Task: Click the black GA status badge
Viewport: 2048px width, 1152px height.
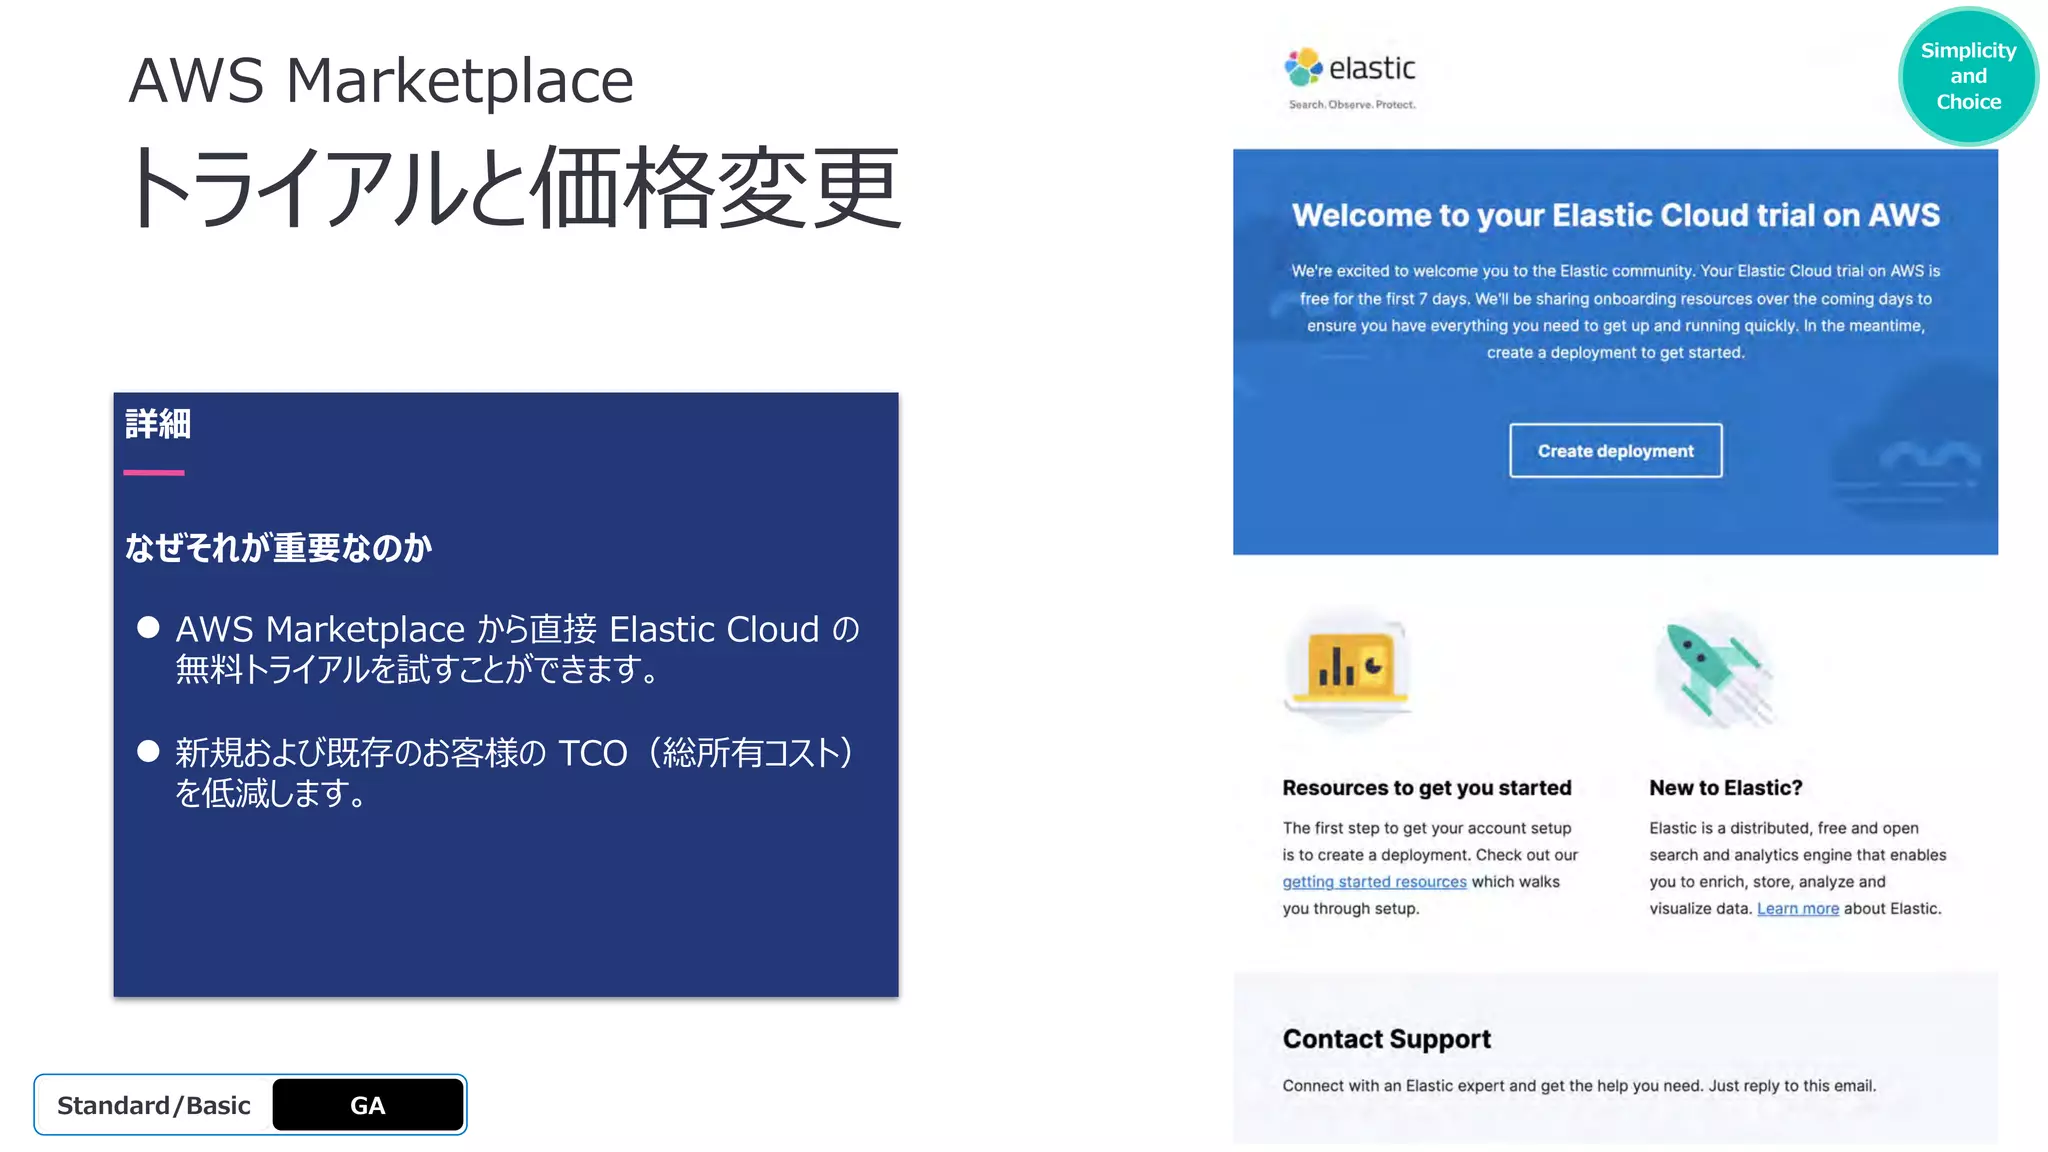Action: (367, 1105)
